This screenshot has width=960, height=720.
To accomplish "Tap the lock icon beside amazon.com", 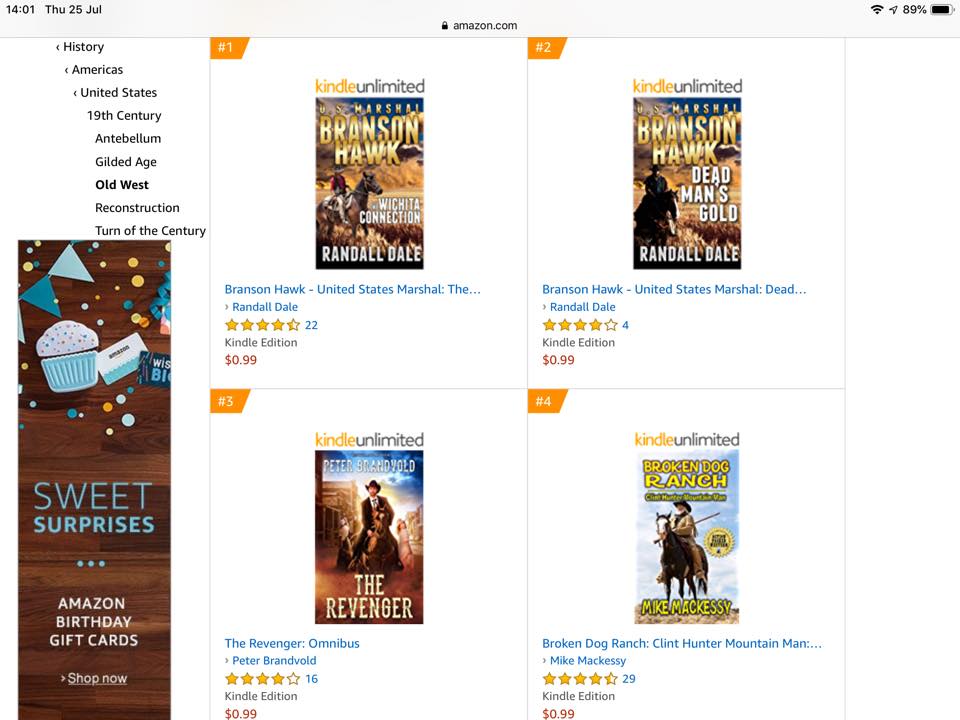I will pyautogui.click(x=444, y=26).
